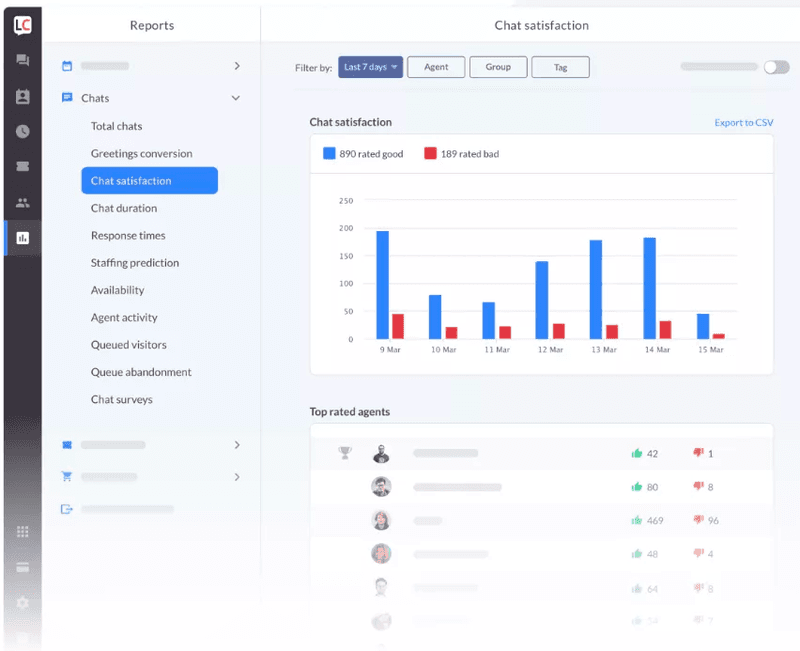Screen dimensions: 800x651
Task: Click the clock icon in the left rail
Action: point(22,130)
